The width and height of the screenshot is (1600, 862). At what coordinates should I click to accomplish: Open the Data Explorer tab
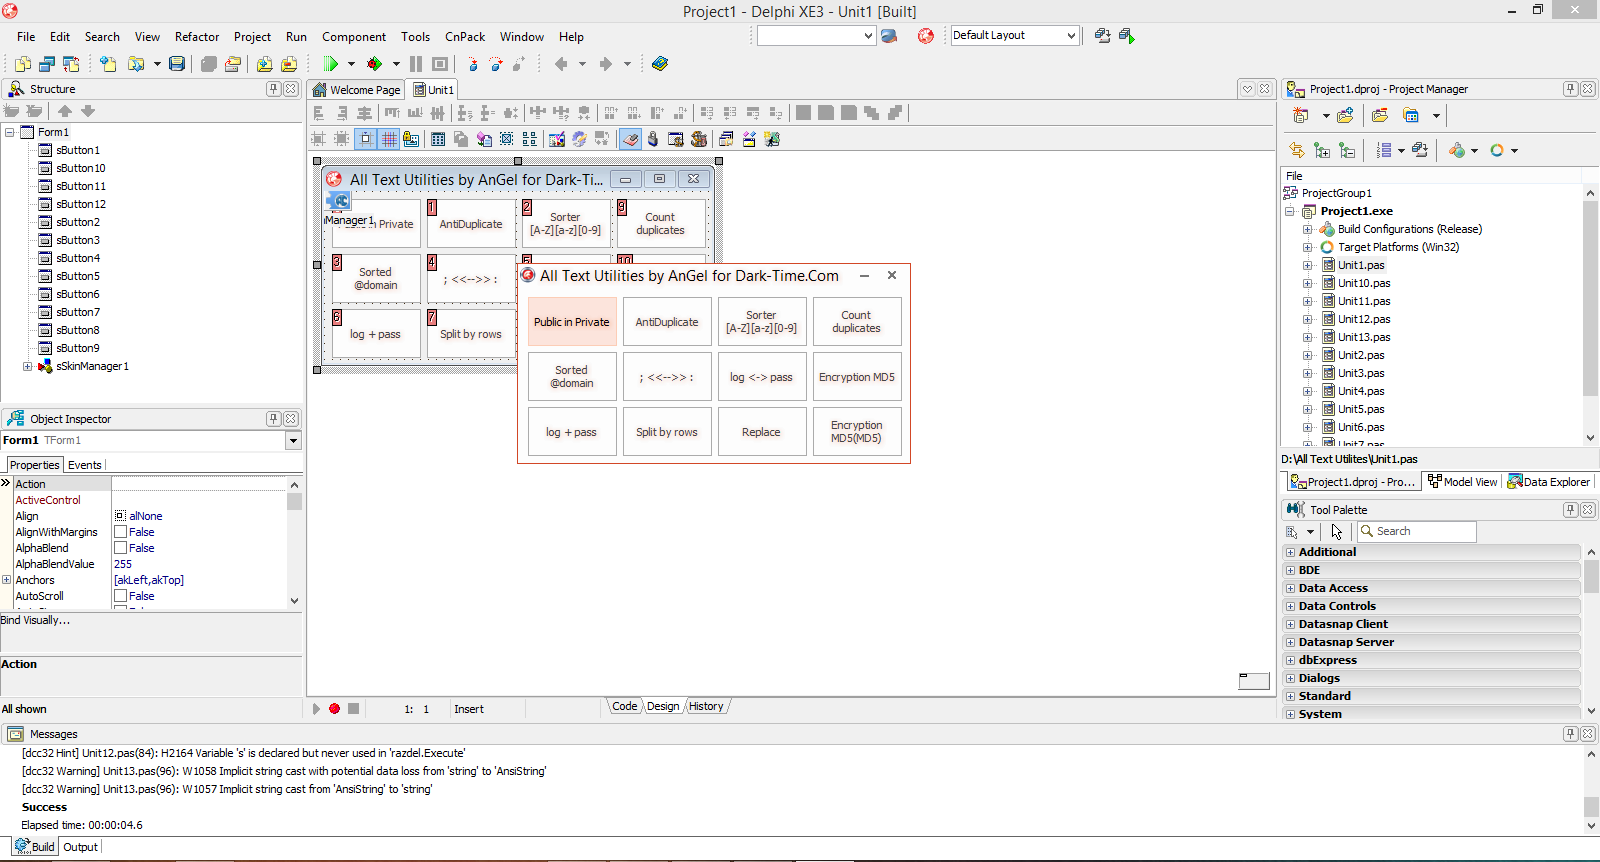(x=1548, y=482)
